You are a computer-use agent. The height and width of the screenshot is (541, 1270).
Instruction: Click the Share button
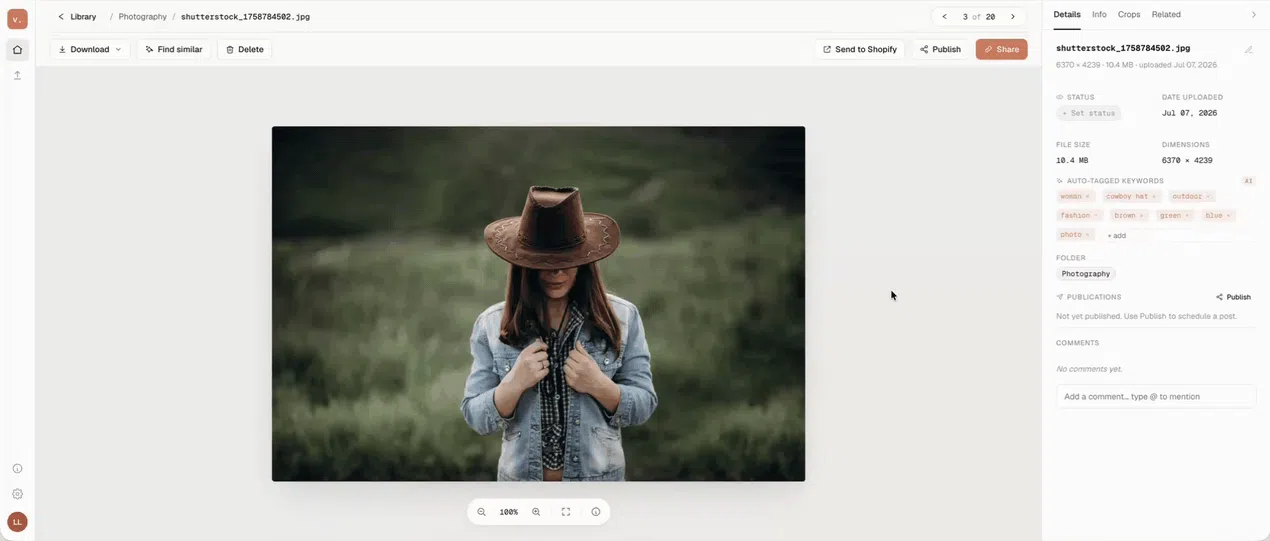(x=1001, y=49)
